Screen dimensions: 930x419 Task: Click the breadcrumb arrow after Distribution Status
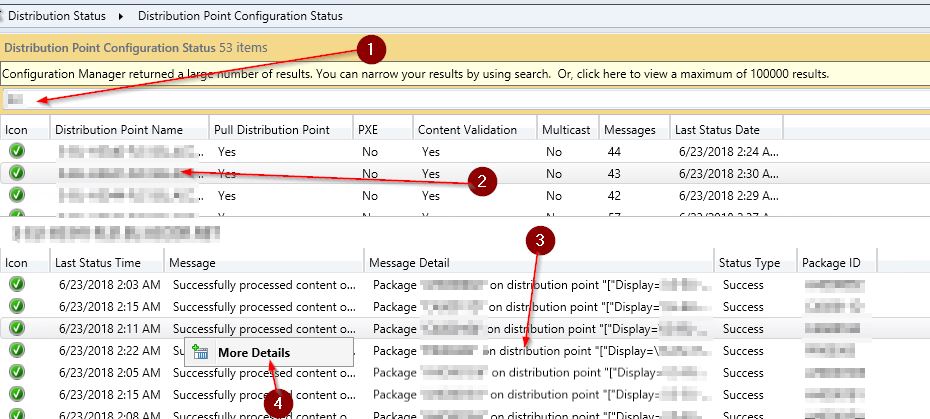[121, 17]
